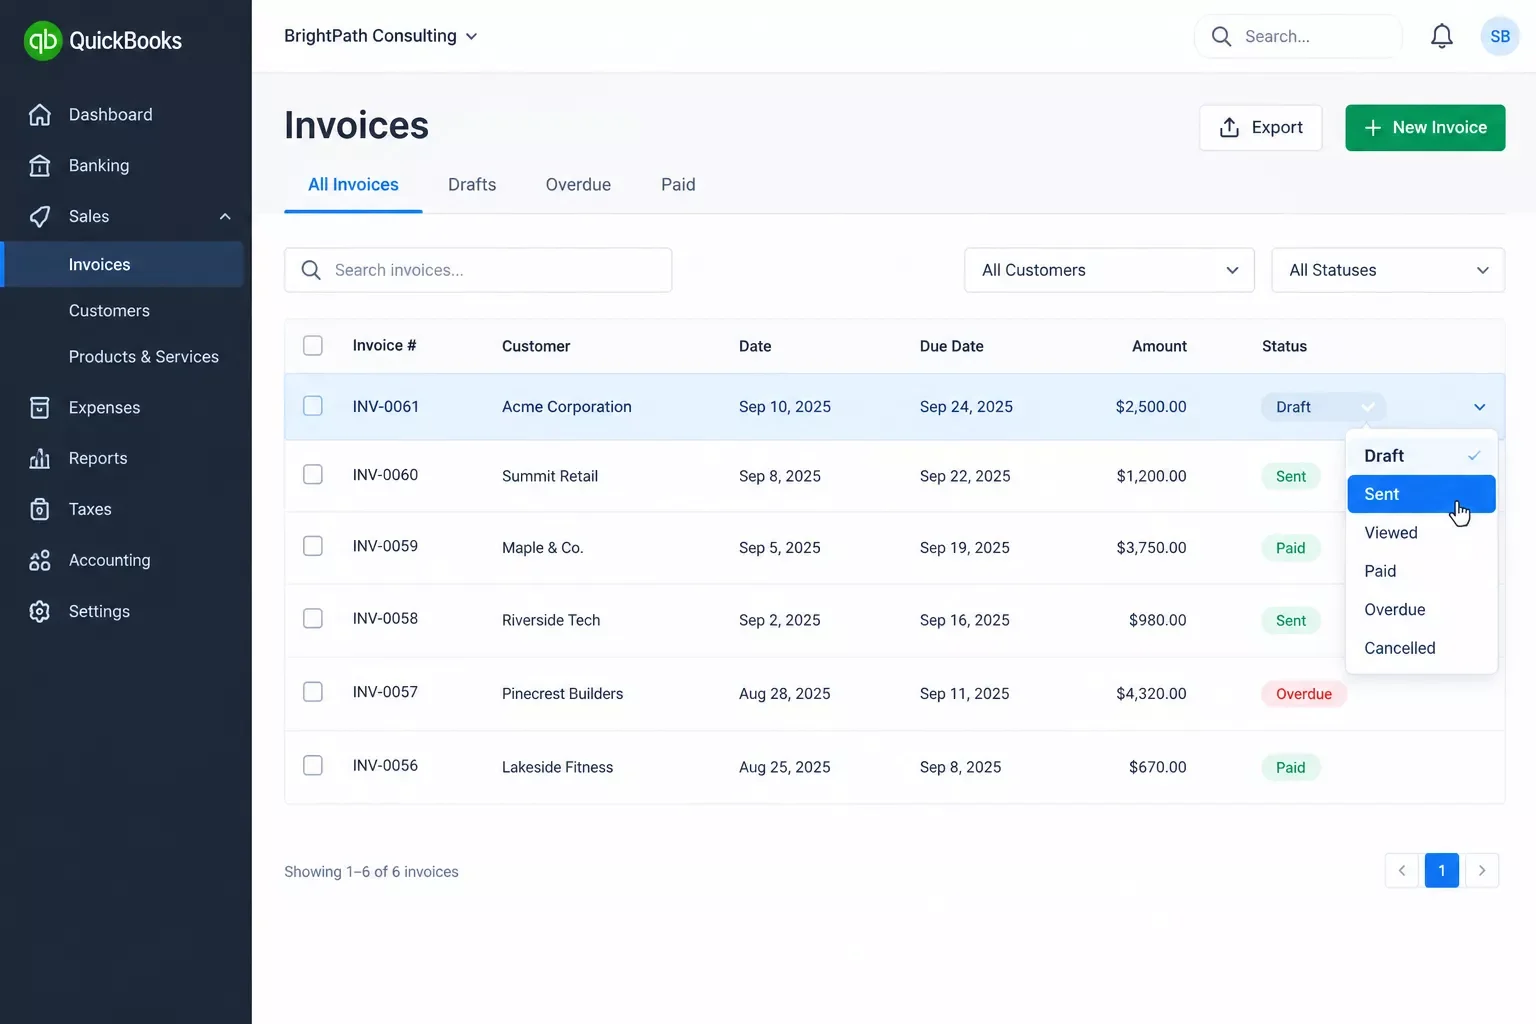Viewport: 1536px width, 1024px height.
Task: Click the row chevron at the end of INV-0061
Action: (1480, 407)
